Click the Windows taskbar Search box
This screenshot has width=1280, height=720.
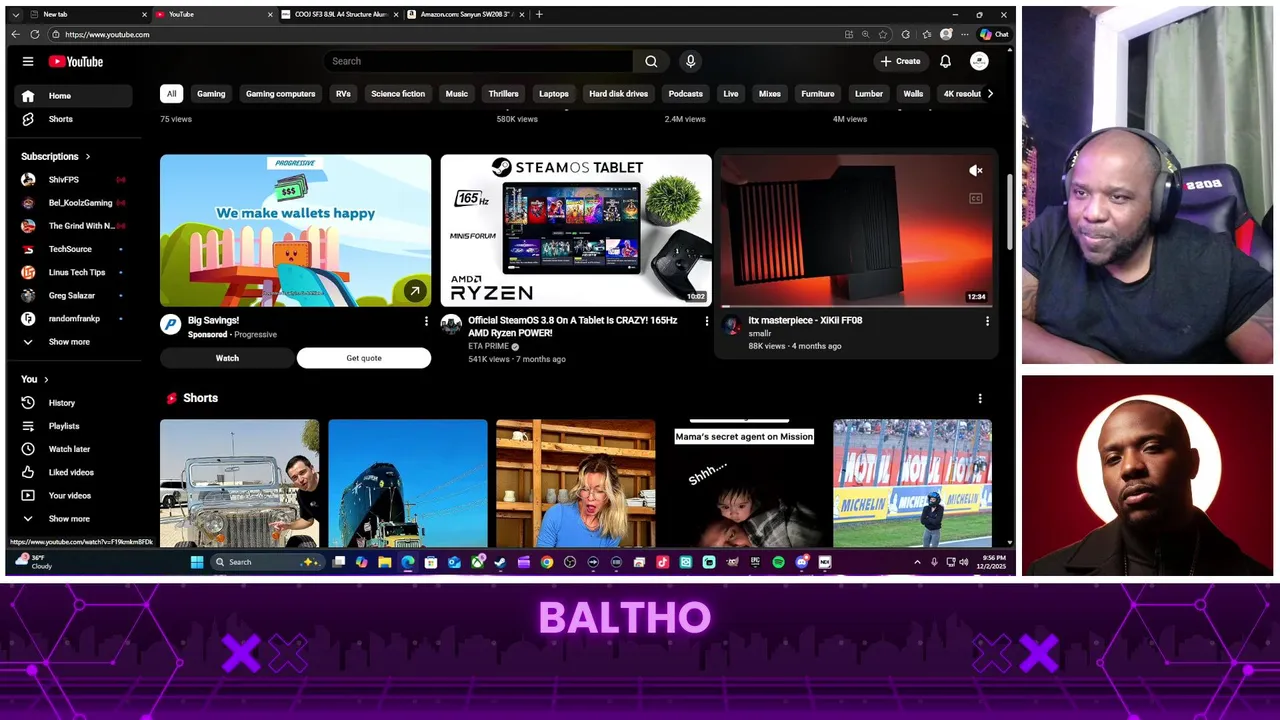[266, 562]
